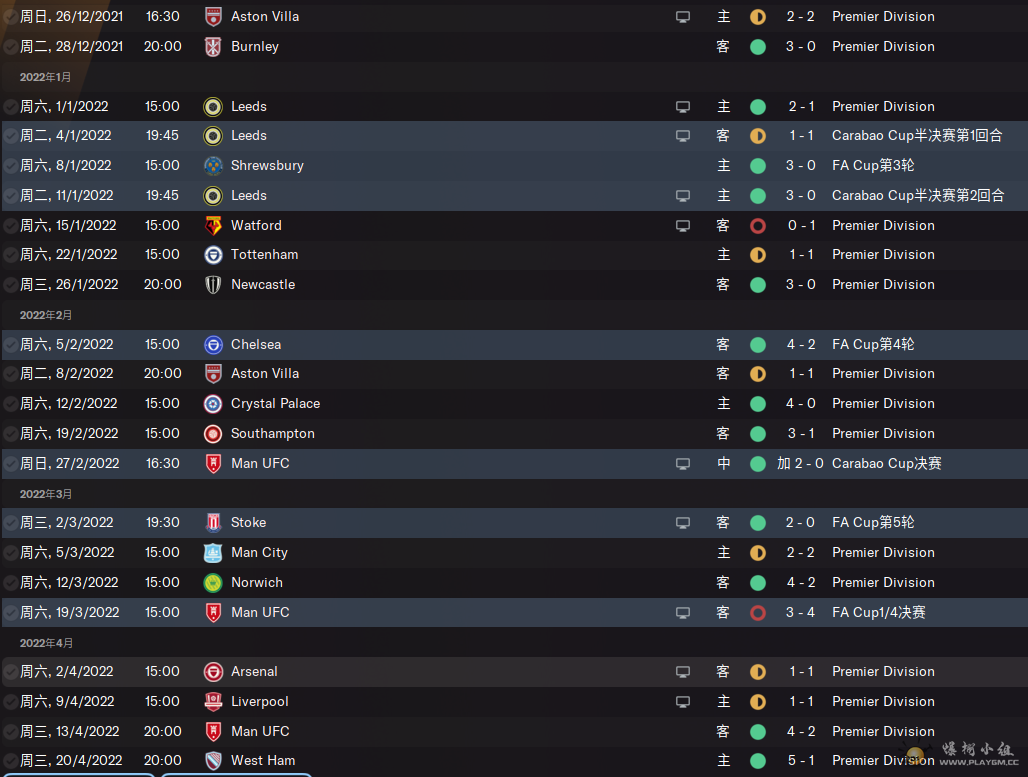The height and width of the screenshot is (777, 1028).
Task: Open the Crystal Palace team link
Action: coord(275,403)
